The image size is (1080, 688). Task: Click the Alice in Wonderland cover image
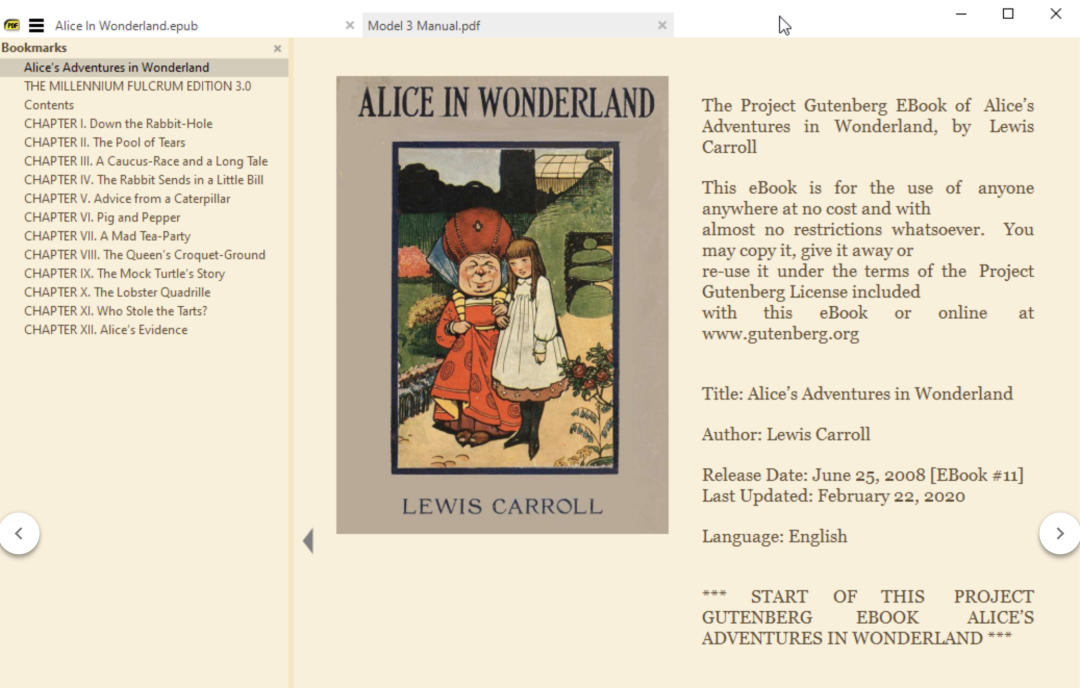(x=502, y=305)
